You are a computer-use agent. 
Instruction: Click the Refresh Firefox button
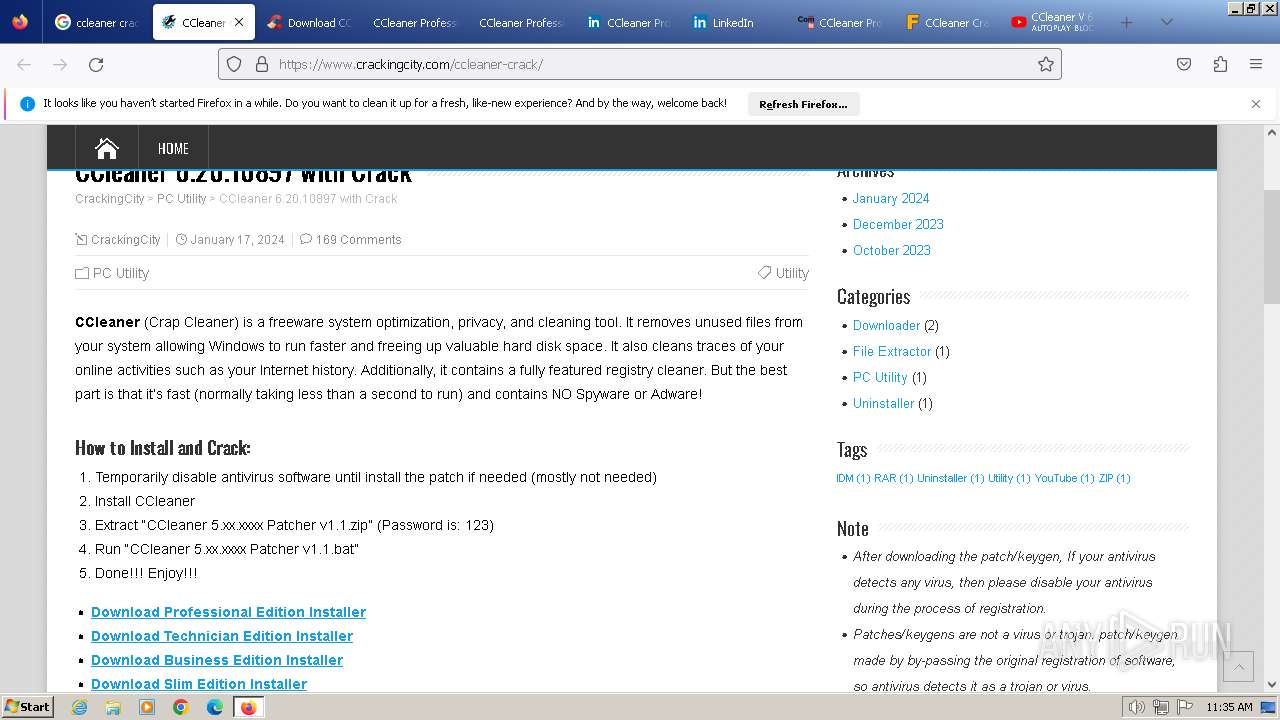point(803,104)
